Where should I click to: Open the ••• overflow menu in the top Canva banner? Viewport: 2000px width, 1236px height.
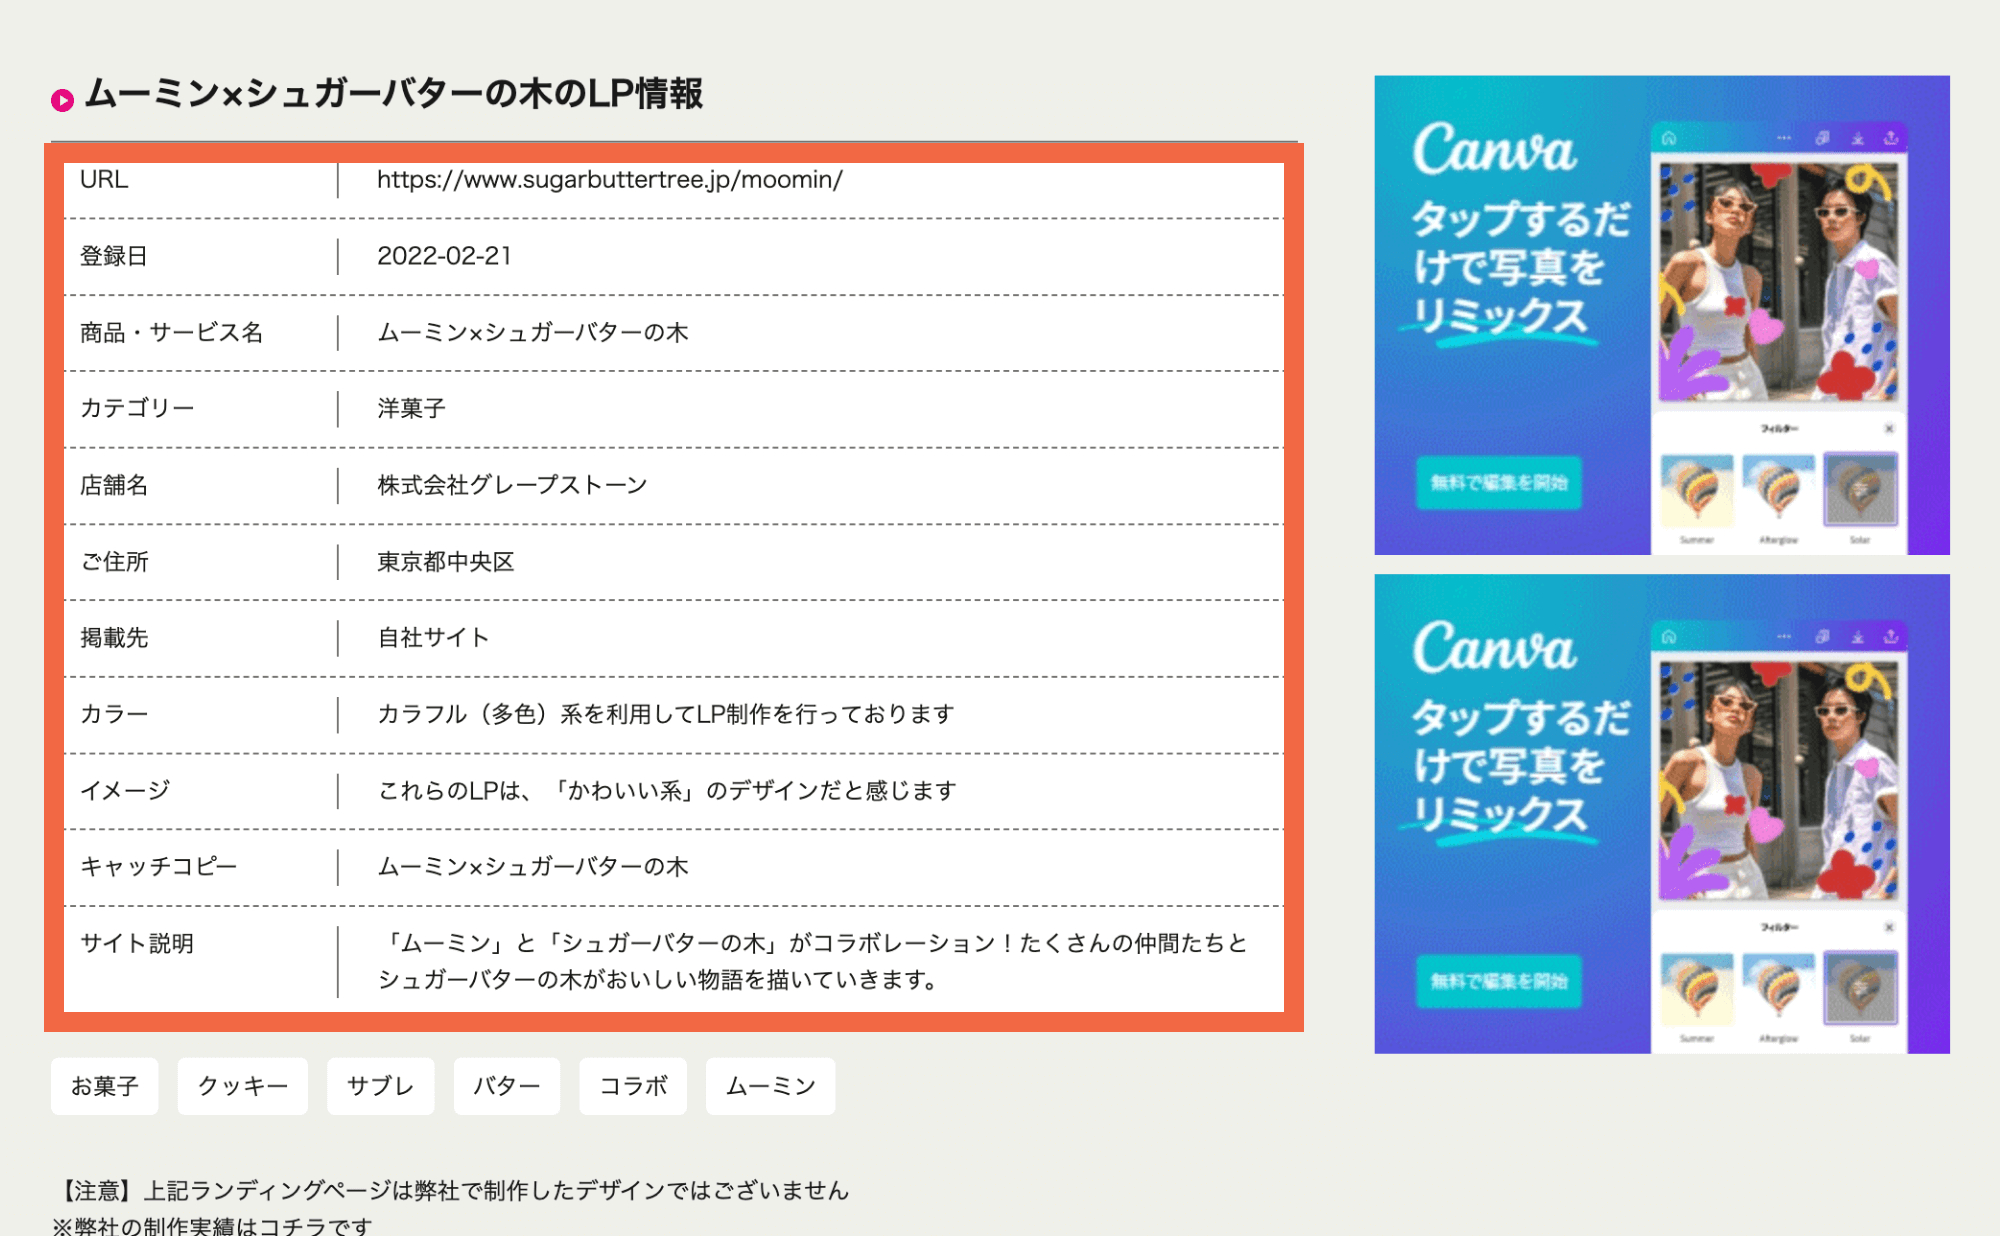point(1784,137)
